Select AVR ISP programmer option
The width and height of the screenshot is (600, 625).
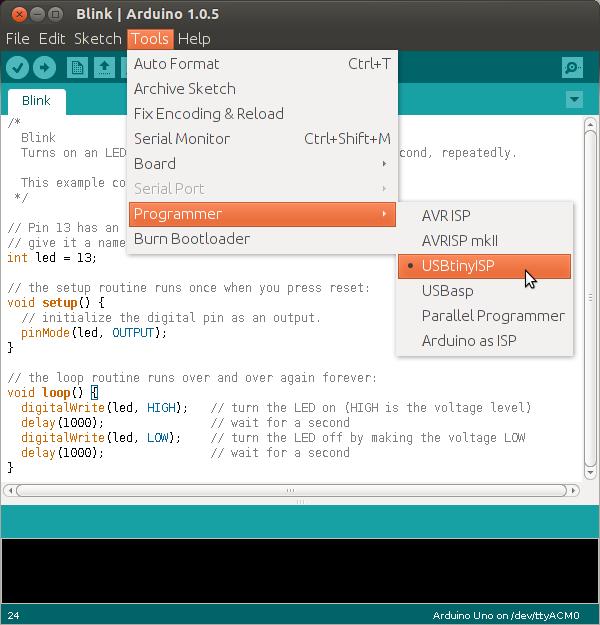click(x=446, y=215)
